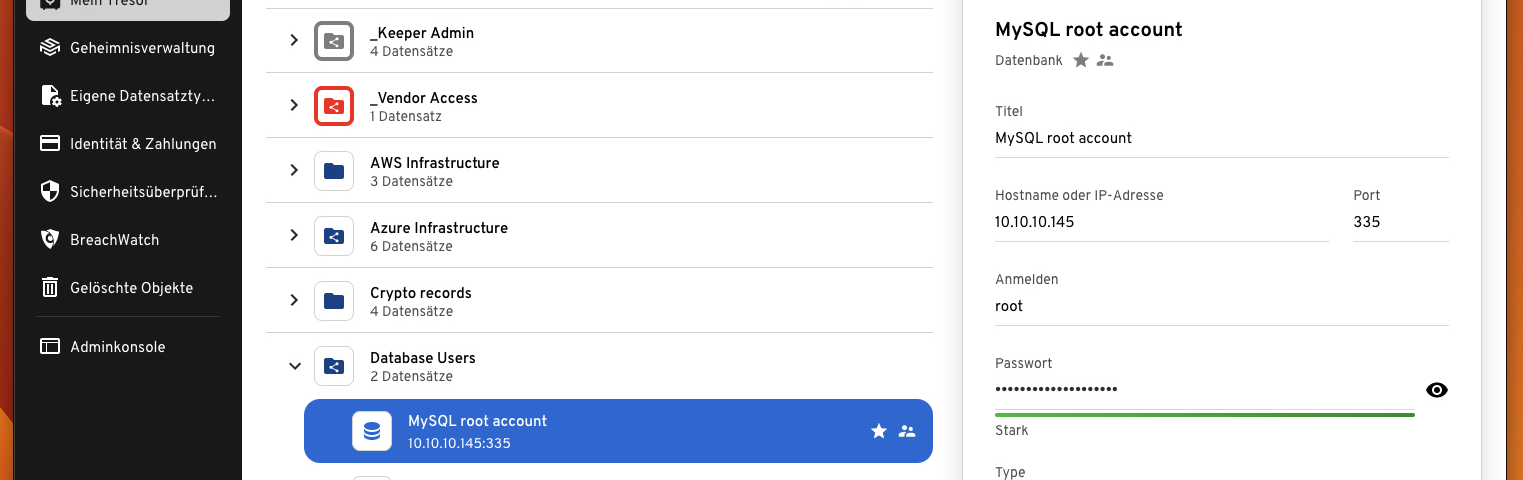The height and width of the screenshot is (480, 1523).
Task: Click the Azure Infrastructure shared folder icon
Action: pos(334,236)
